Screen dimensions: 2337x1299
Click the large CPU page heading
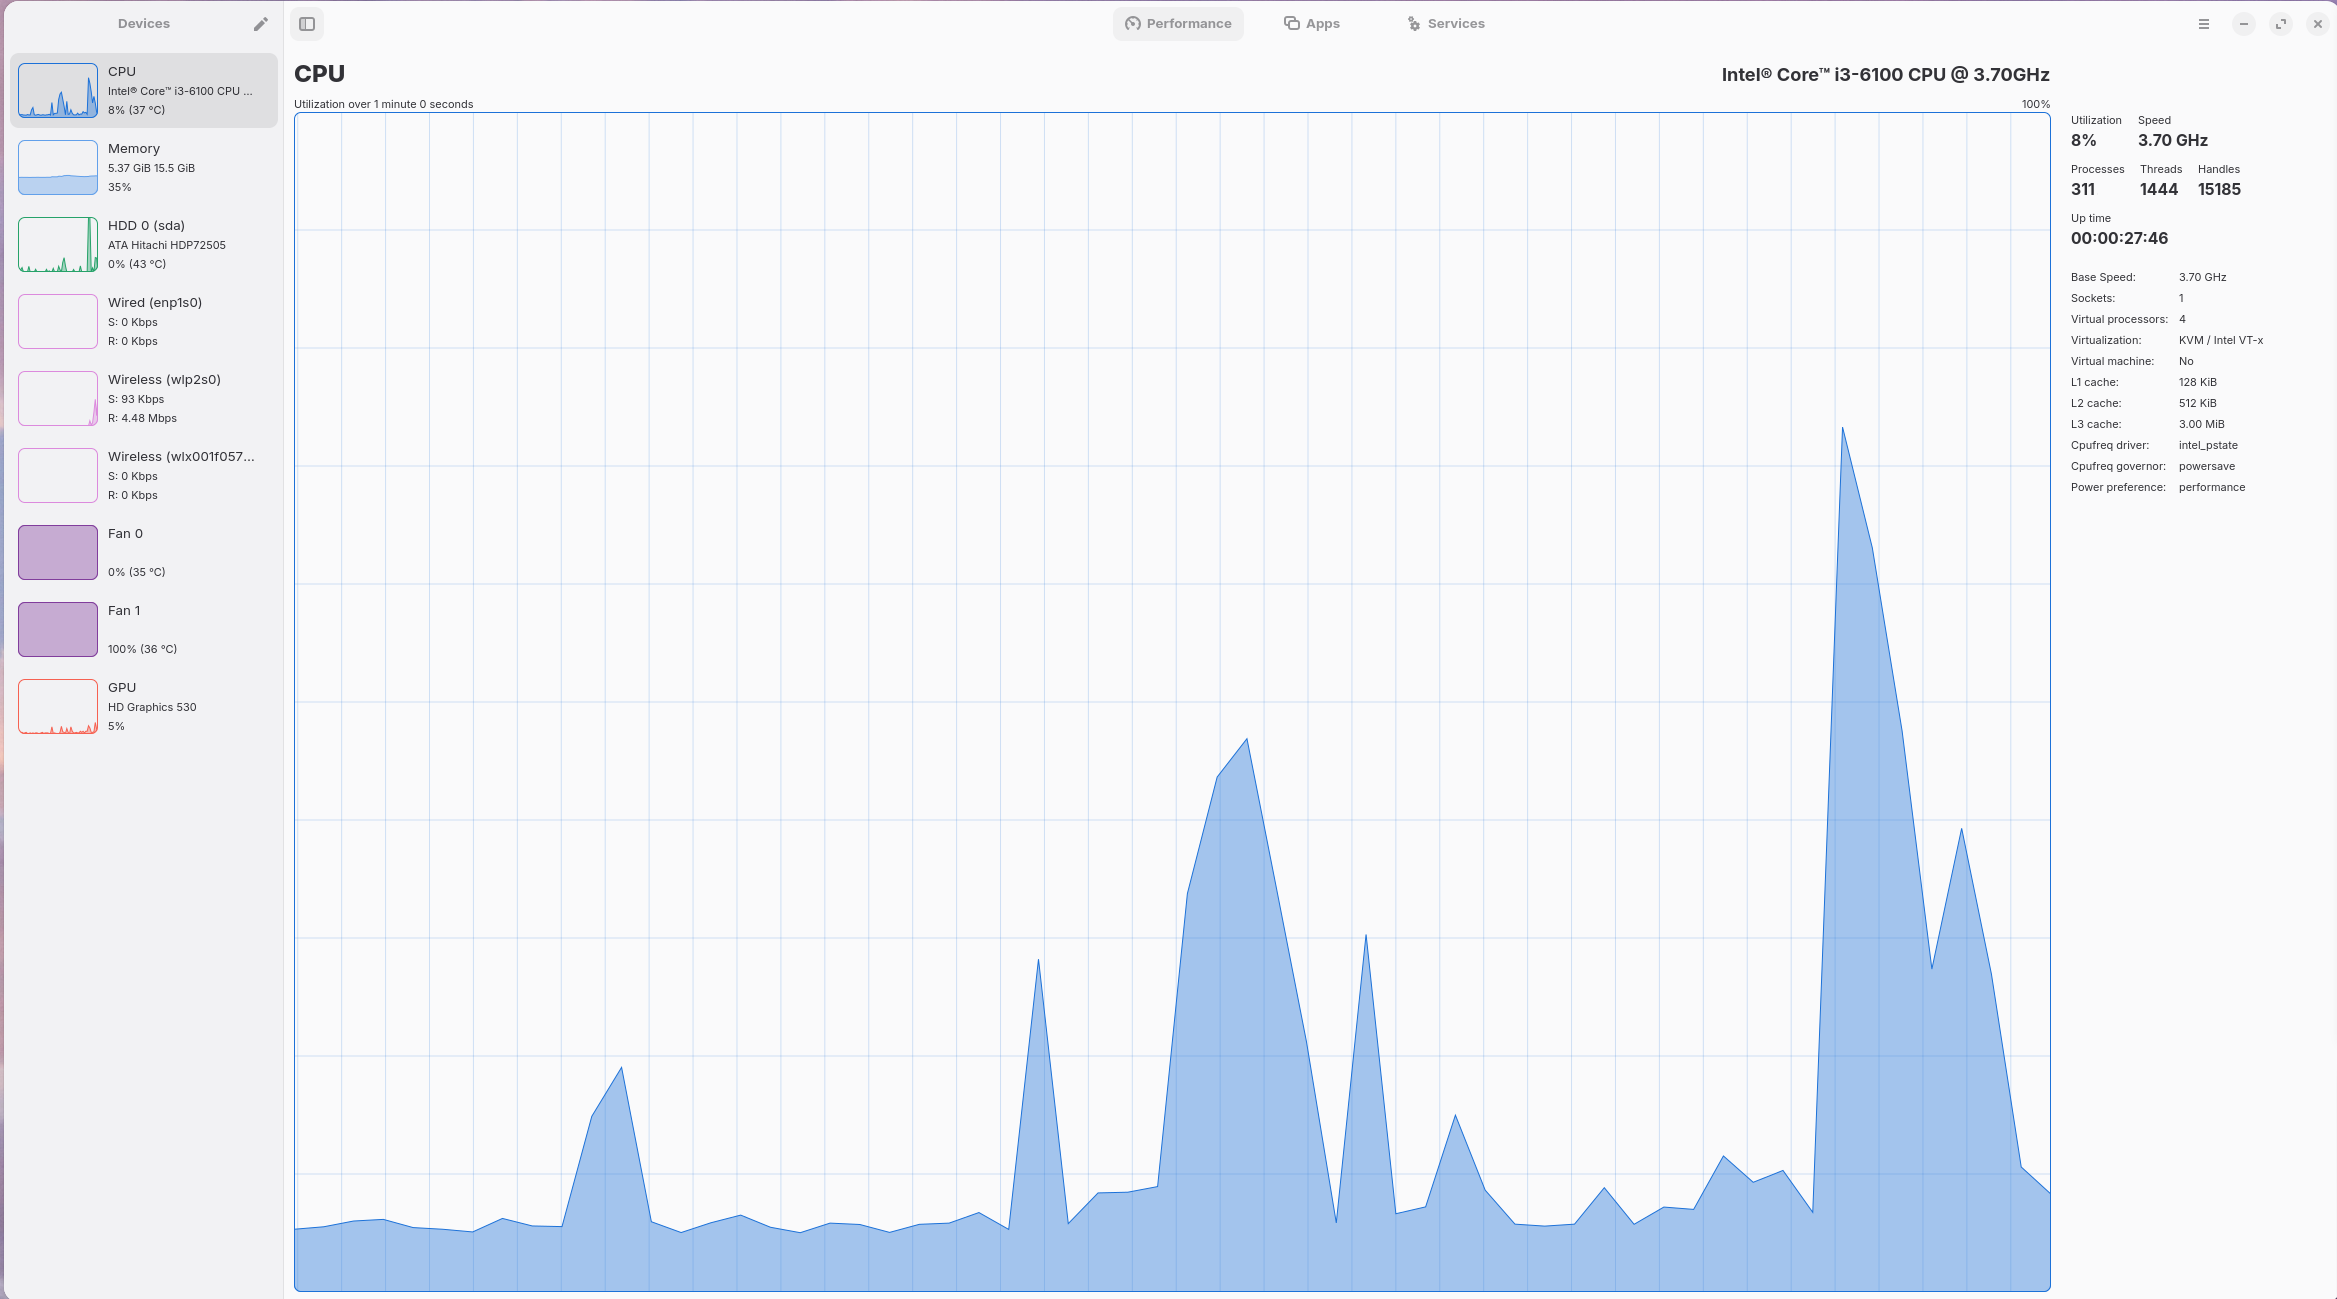pos(319,74)
